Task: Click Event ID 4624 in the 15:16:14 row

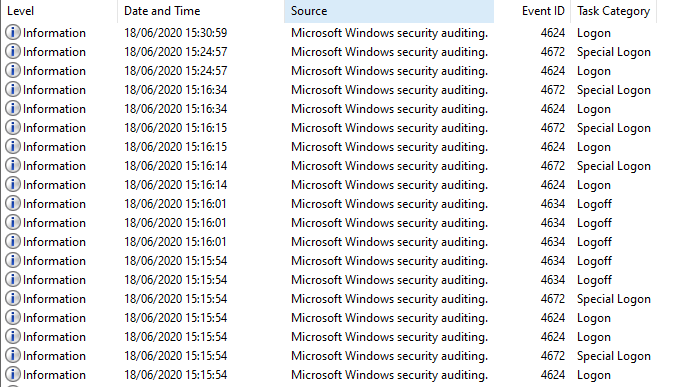Action: pyautogui.click(x=553, y=185)
